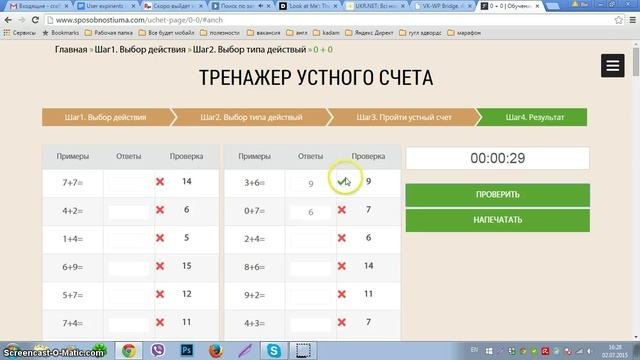Open the Яндекс Директ bookmark folder
The width and height of the screenshot is (640, 360).
coord(369,33)
